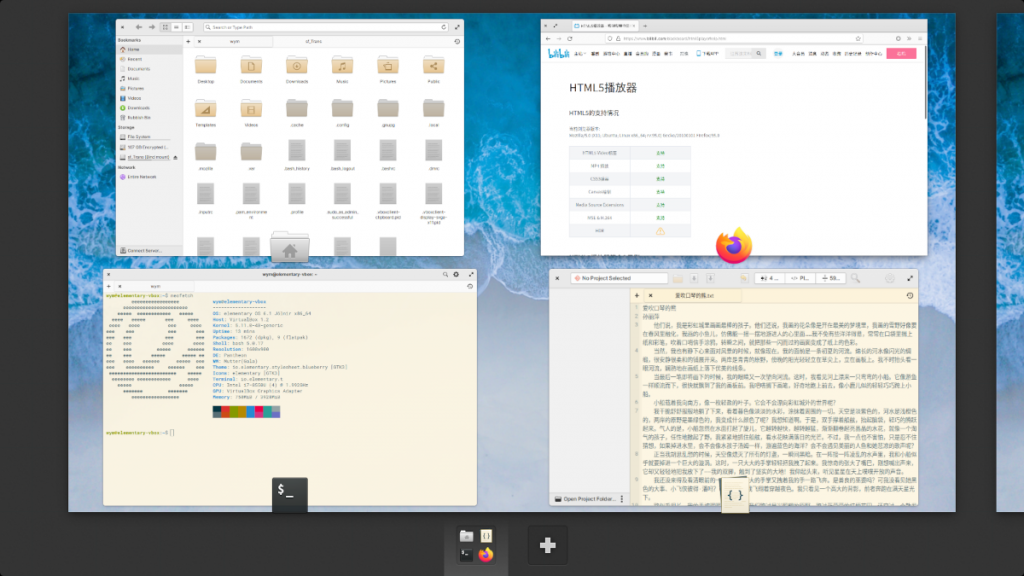1024x576 pixels.
Task: Click the search magnifier in Code's toolbar
Action: click(856, 278)
